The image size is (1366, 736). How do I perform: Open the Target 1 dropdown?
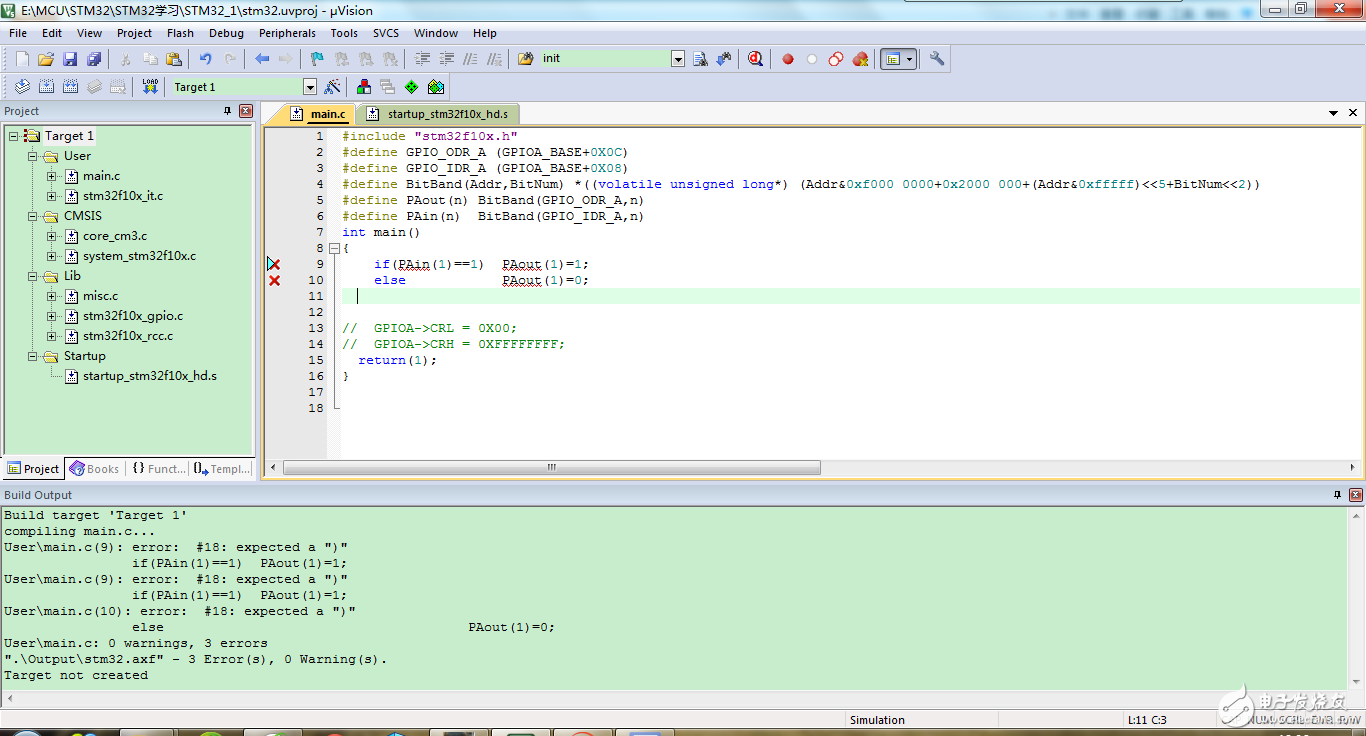[x=310, y=87]
